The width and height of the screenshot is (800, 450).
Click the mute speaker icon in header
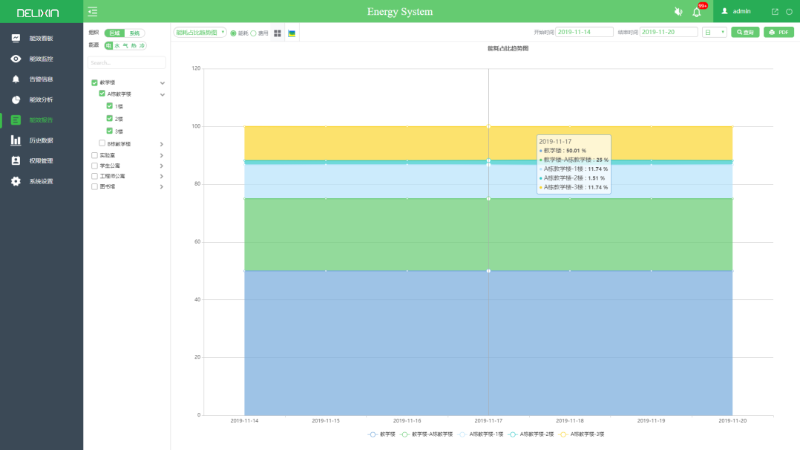coord(679,11)
